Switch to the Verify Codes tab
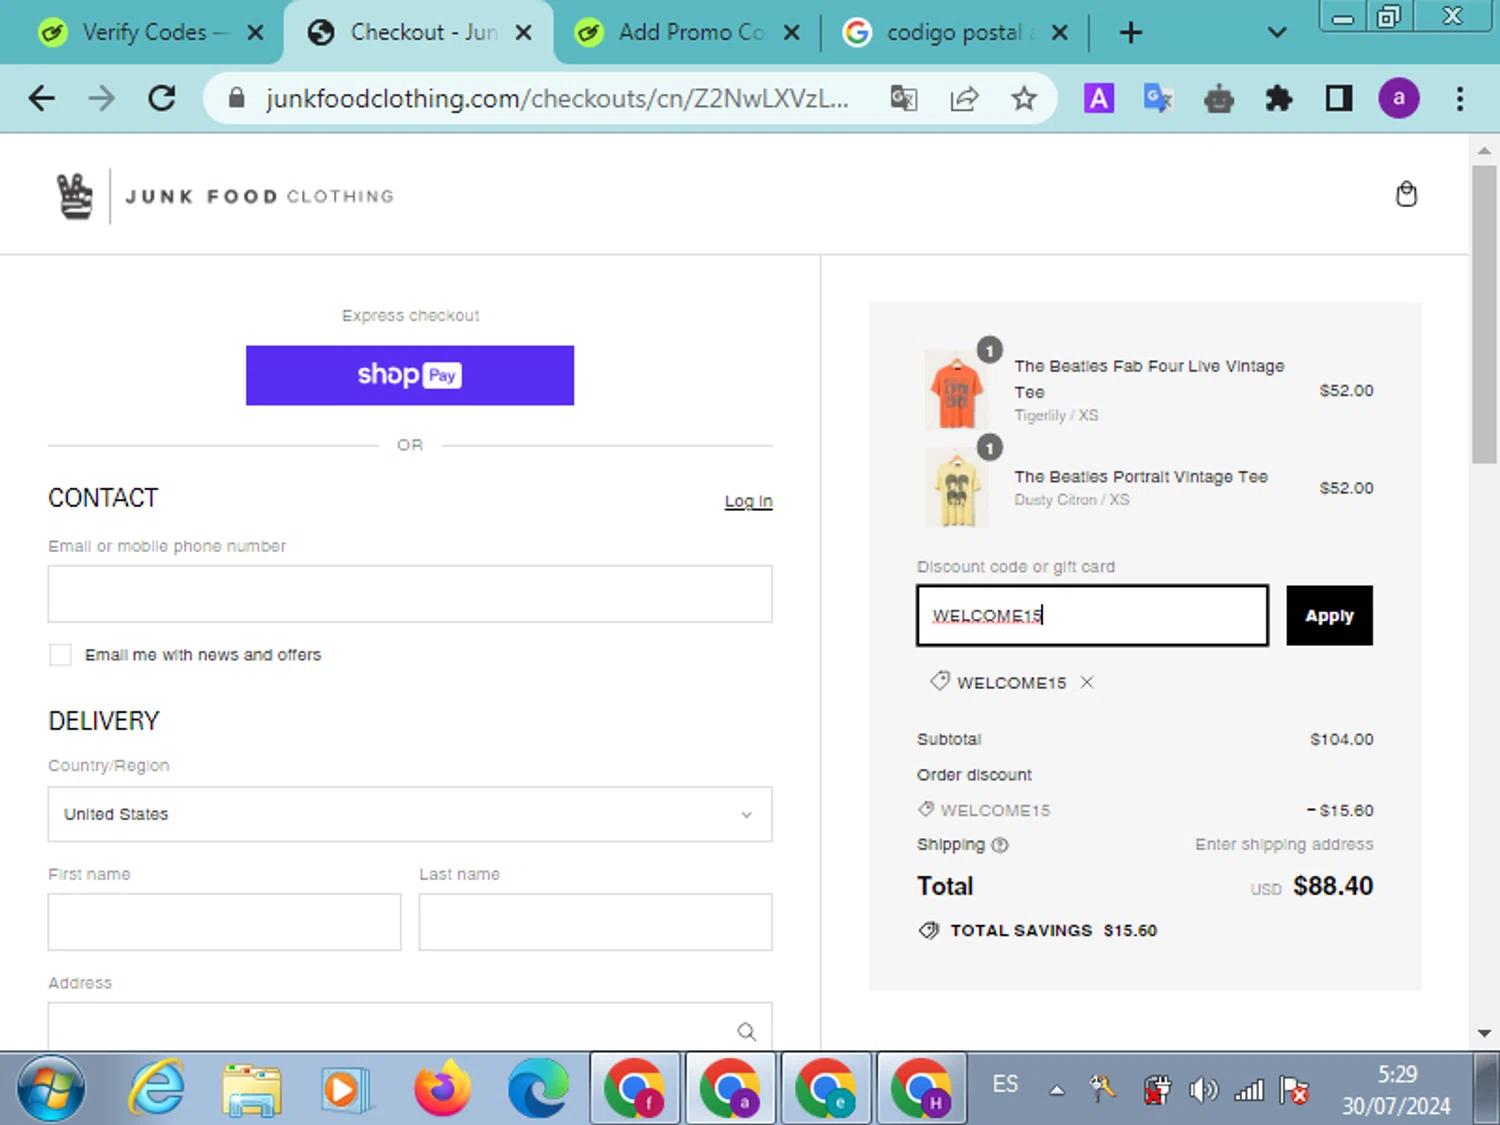 (x=144, y=32)
